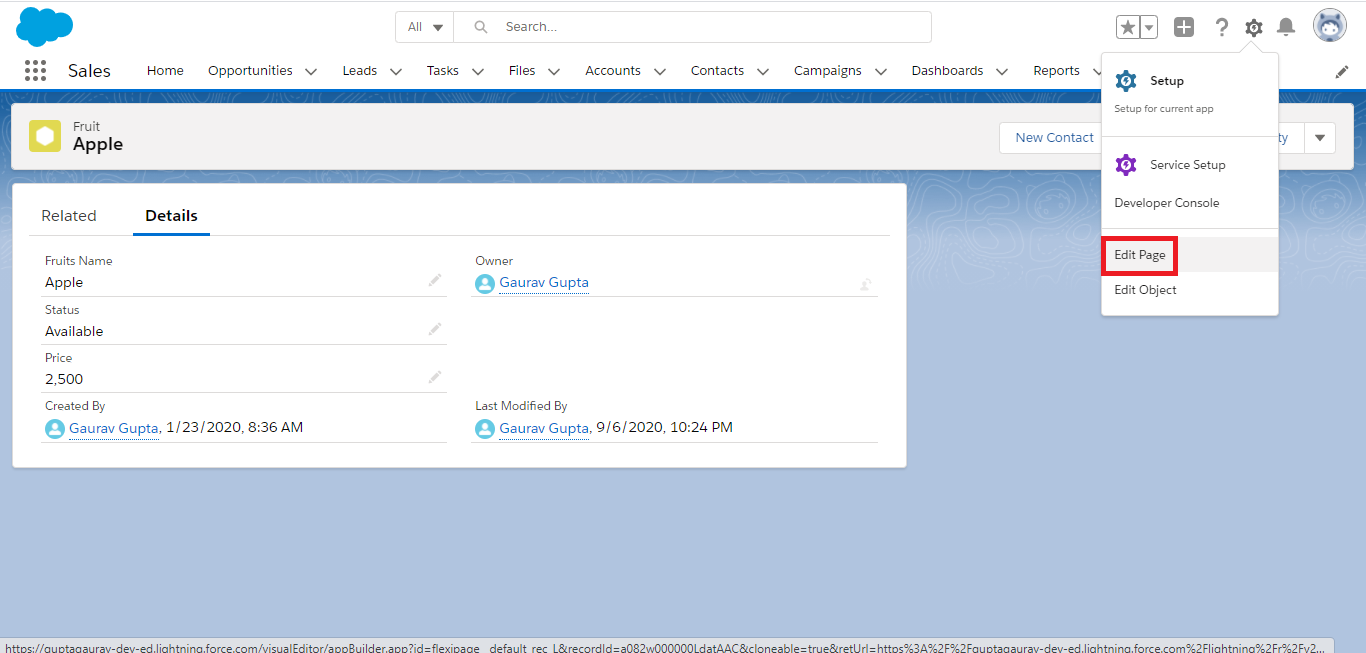
Task: Open notifications with the bell icon
Action: [x=1285, y=26]
